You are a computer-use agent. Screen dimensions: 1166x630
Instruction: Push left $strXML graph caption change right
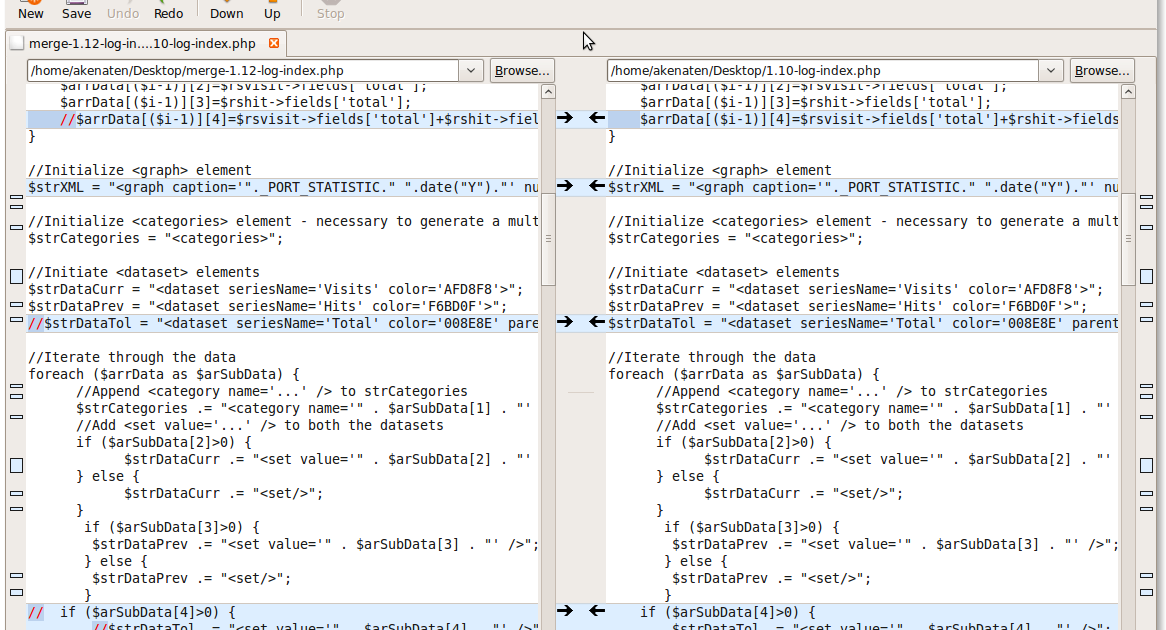click(x=565, y=185)
